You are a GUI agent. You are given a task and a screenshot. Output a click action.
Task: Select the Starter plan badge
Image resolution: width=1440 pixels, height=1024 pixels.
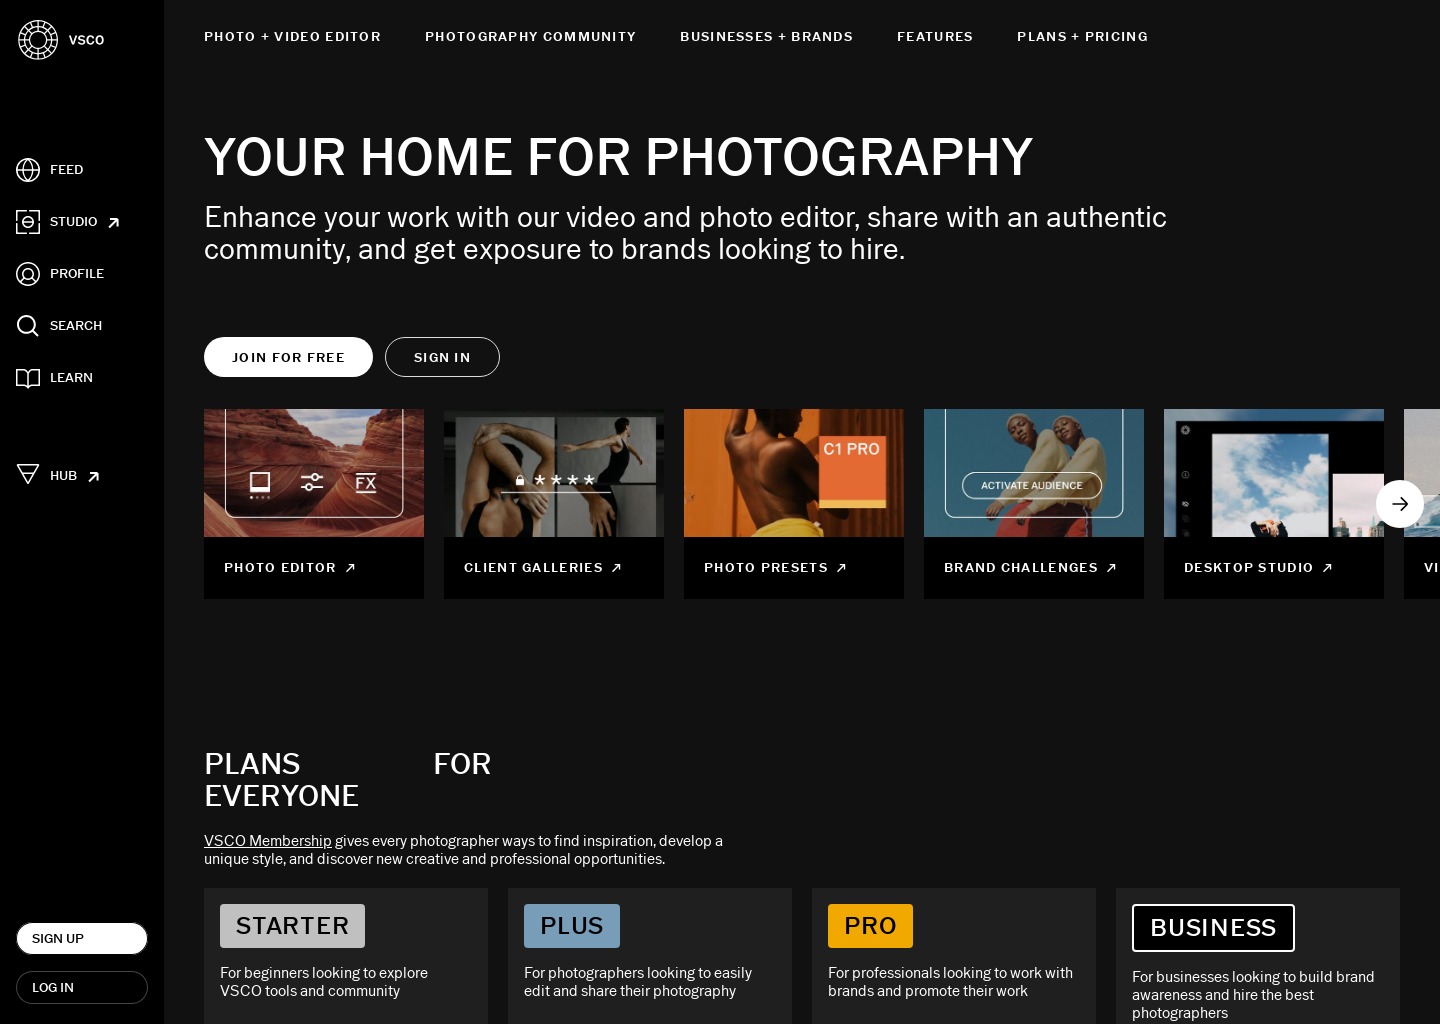[x=292, y=926]
